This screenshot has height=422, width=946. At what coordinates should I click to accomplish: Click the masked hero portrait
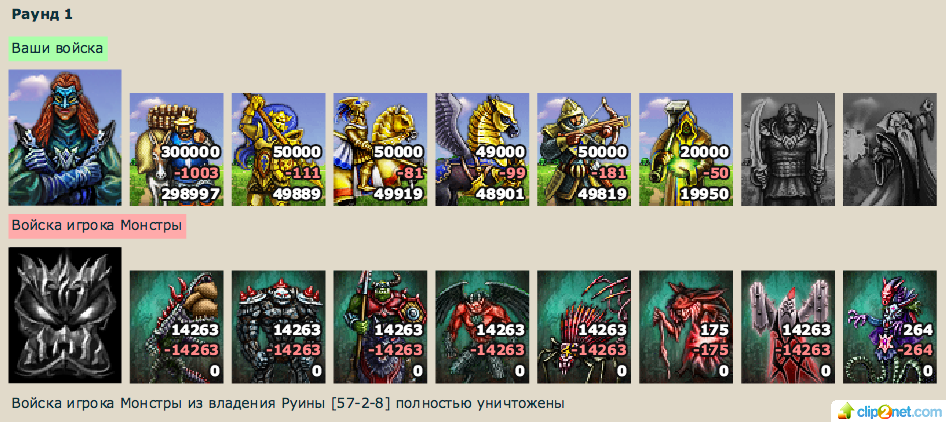(x=65, y=138)
